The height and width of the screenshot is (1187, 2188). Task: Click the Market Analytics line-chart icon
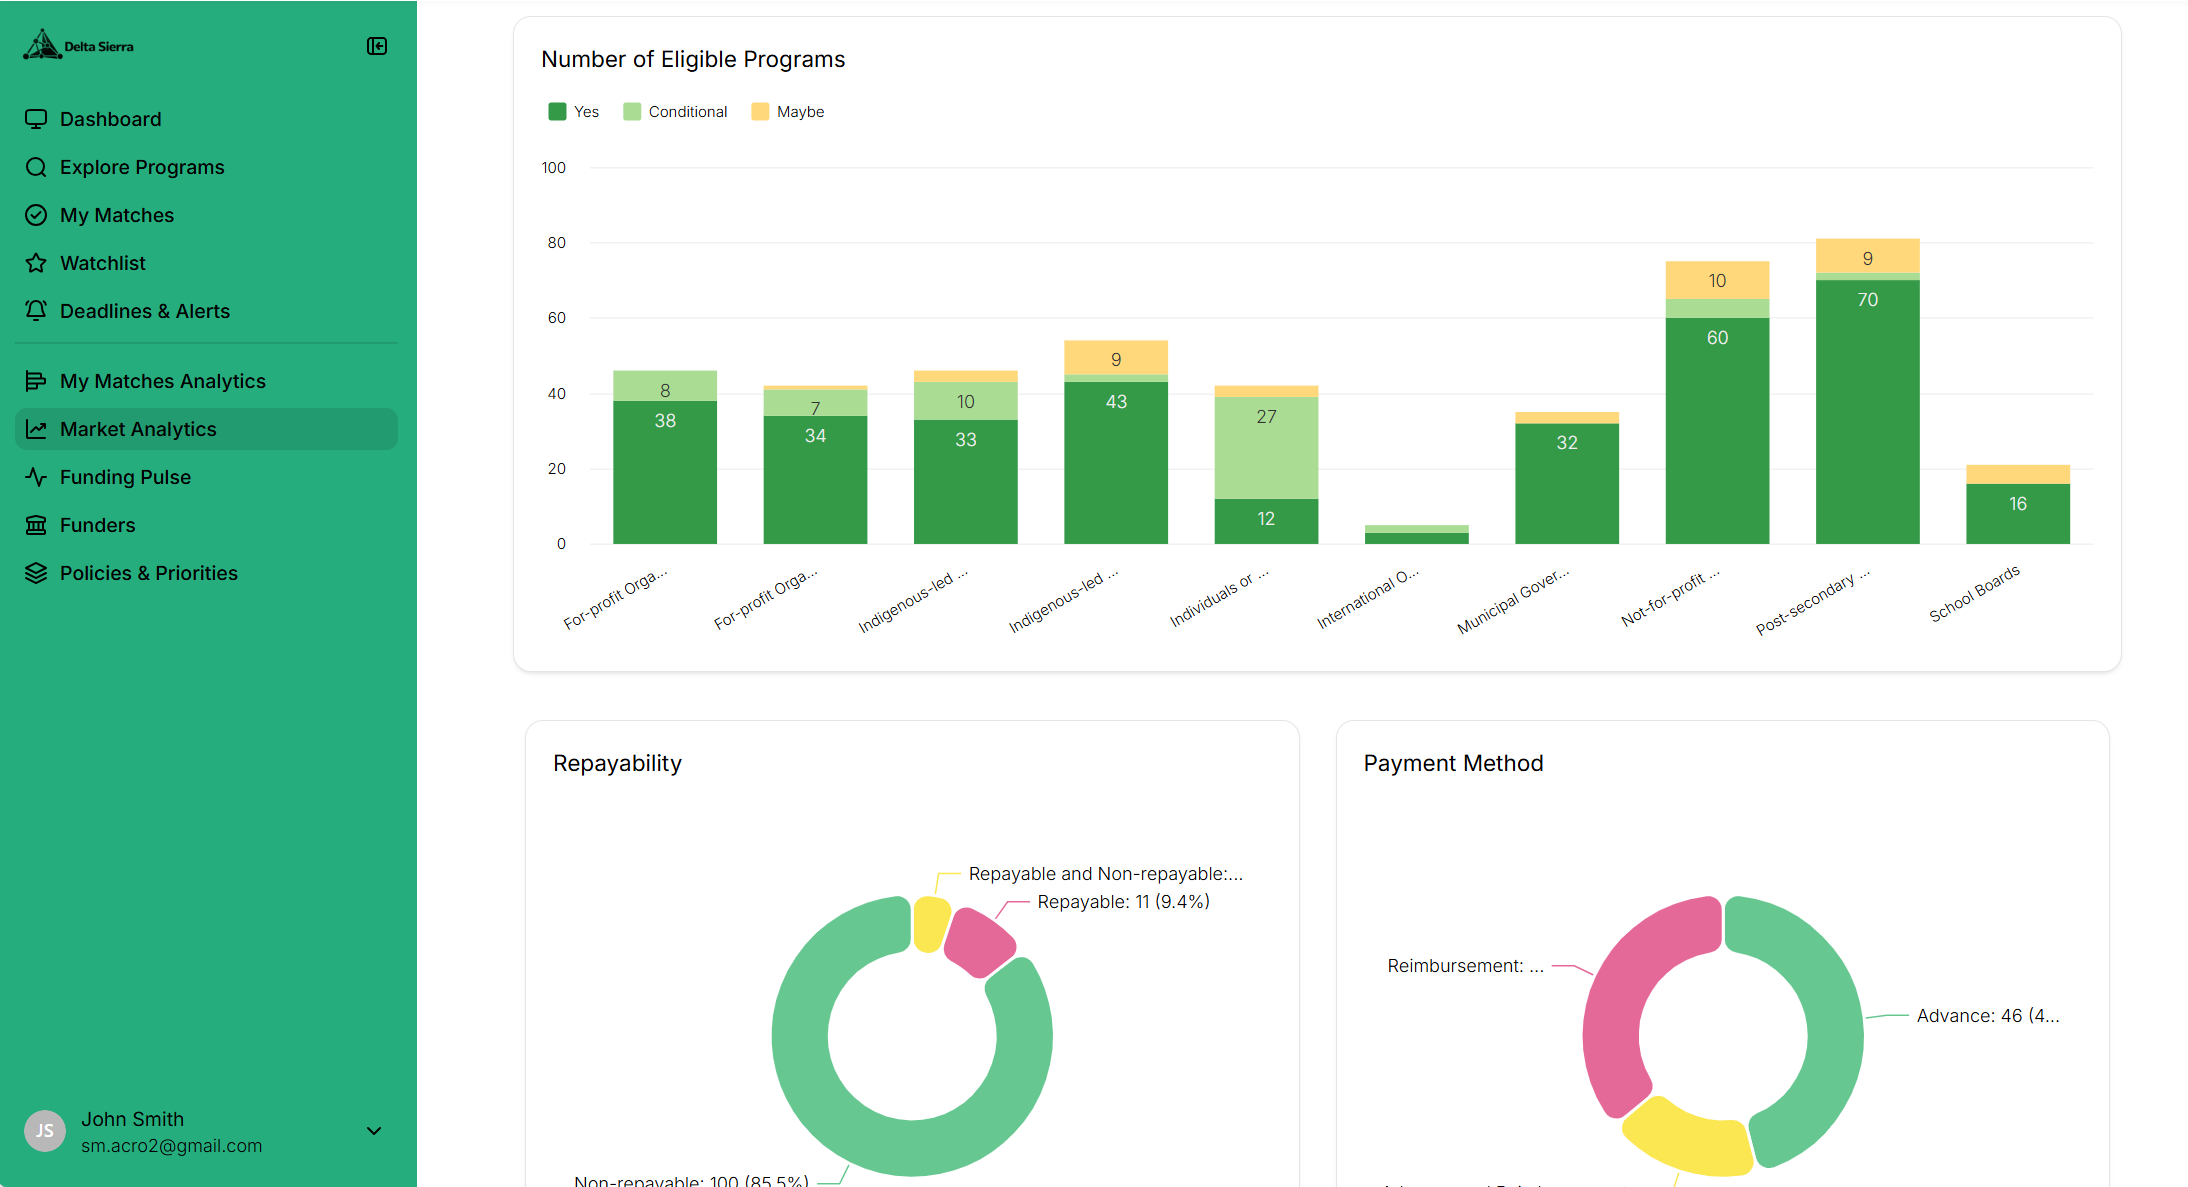coord(36,429)
